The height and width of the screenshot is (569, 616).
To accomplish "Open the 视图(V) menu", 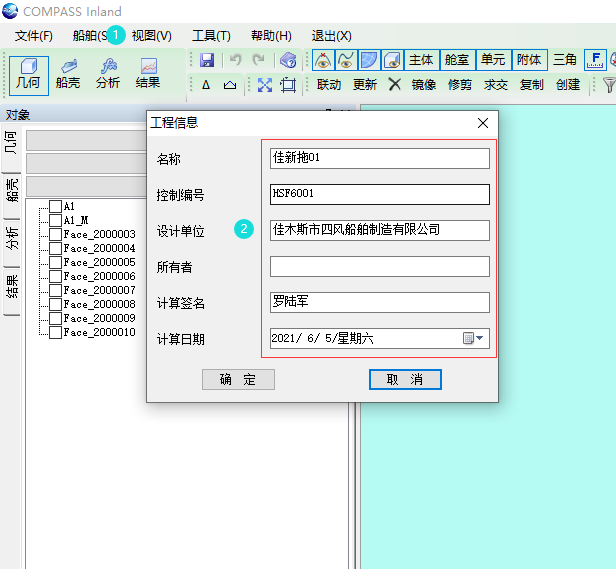I will tap(152, 36).
